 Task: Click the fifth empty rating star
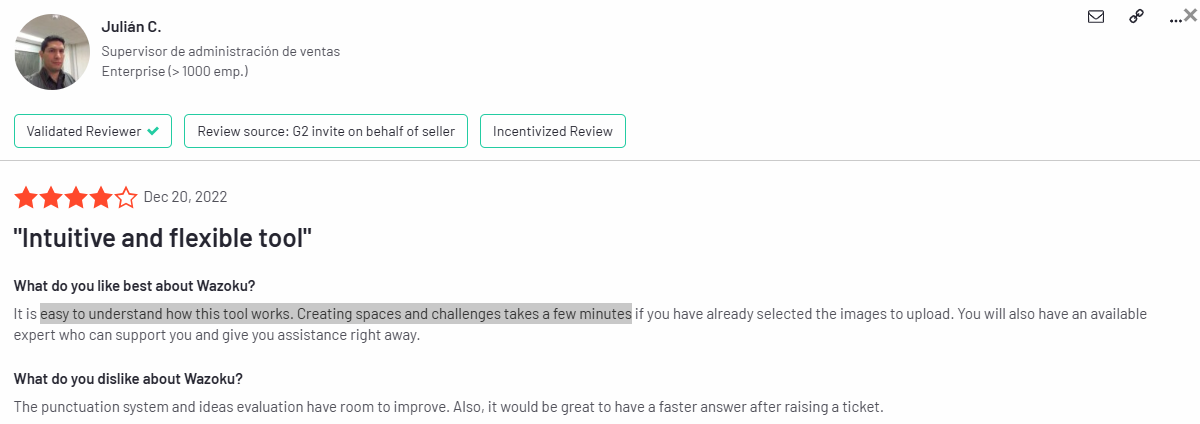pyautogui.click(x=125, y=198)
